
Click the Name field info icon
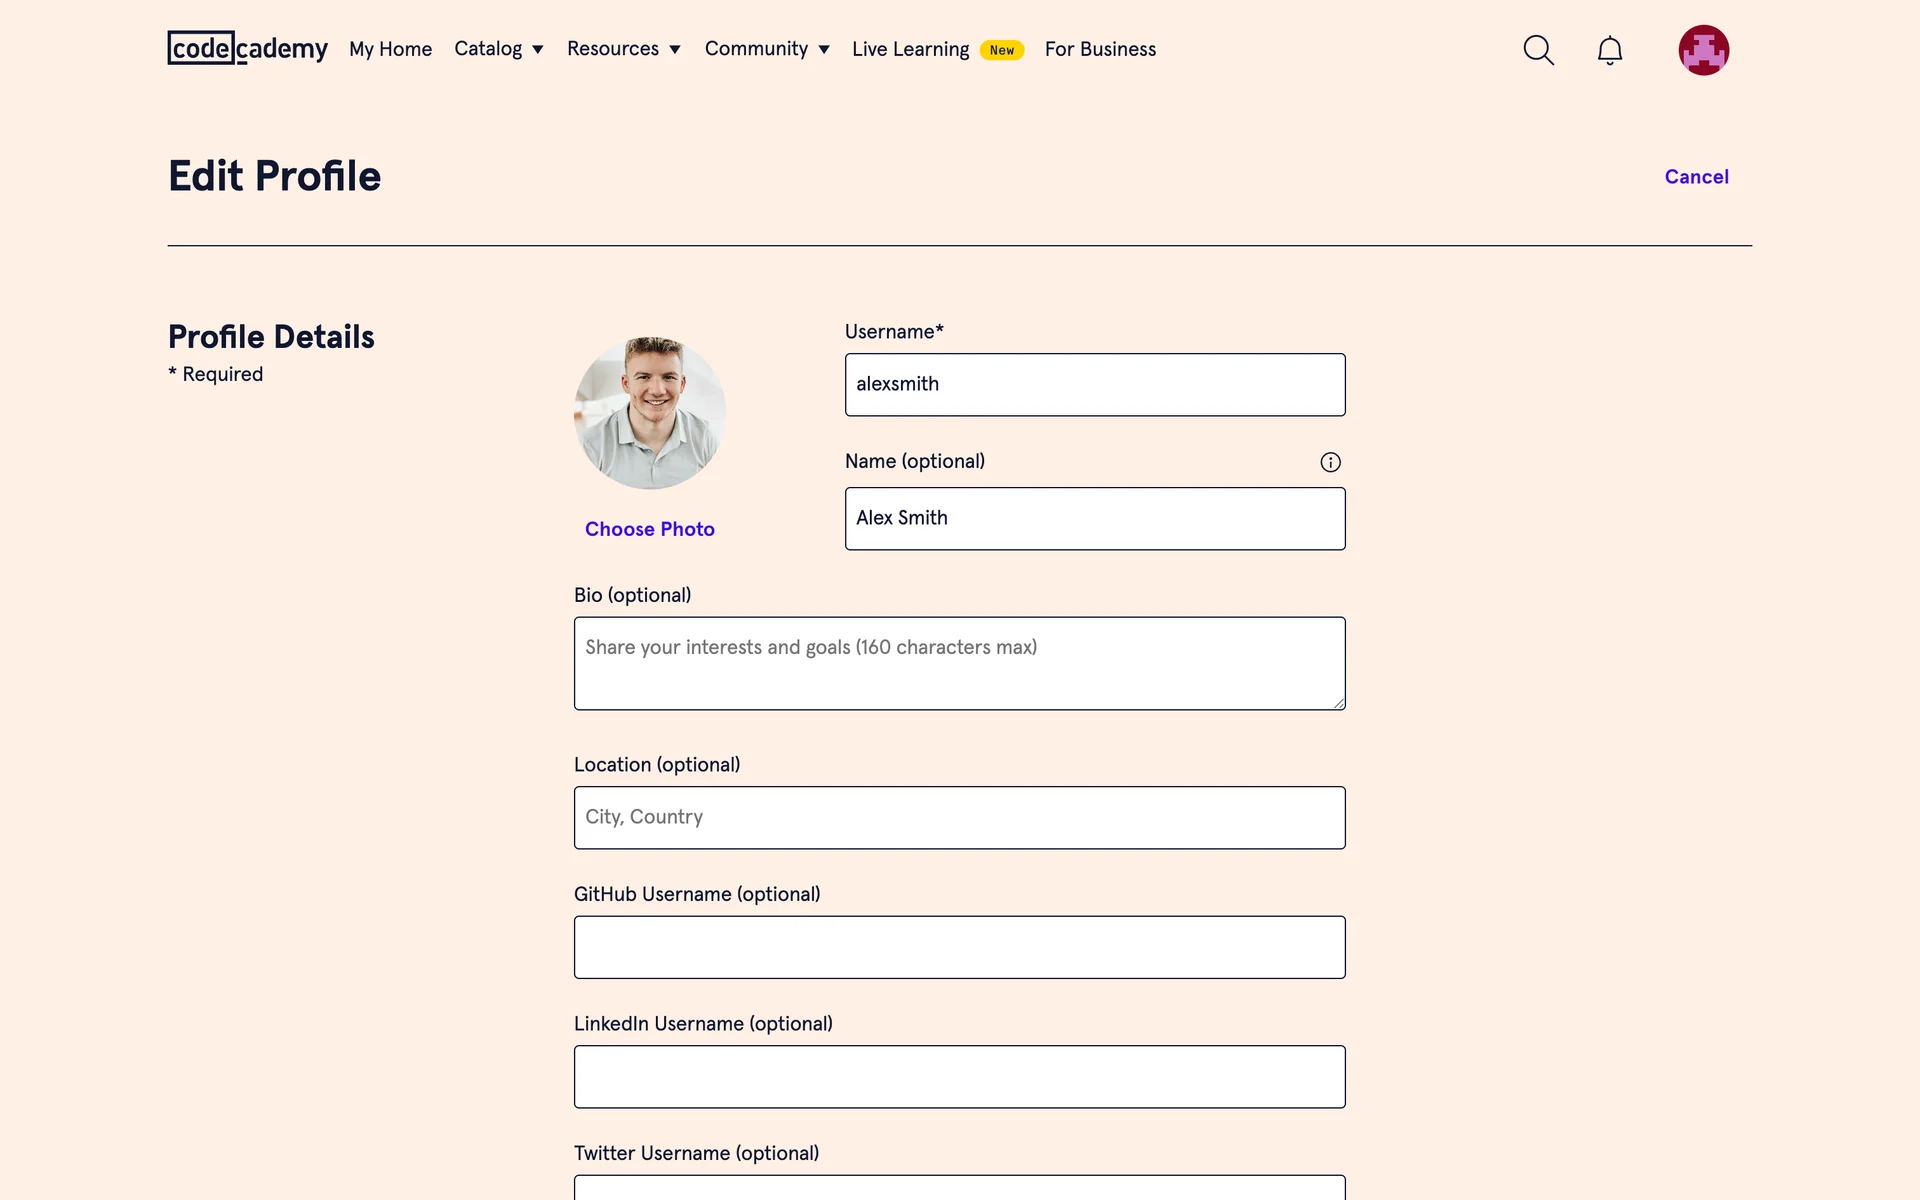tap(1330, 462)
